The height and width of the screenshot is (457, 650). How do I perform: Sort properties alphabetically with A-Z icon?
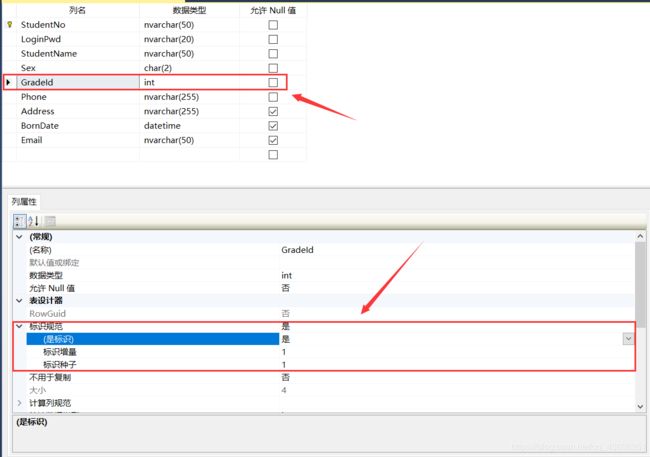coord(34,221)
